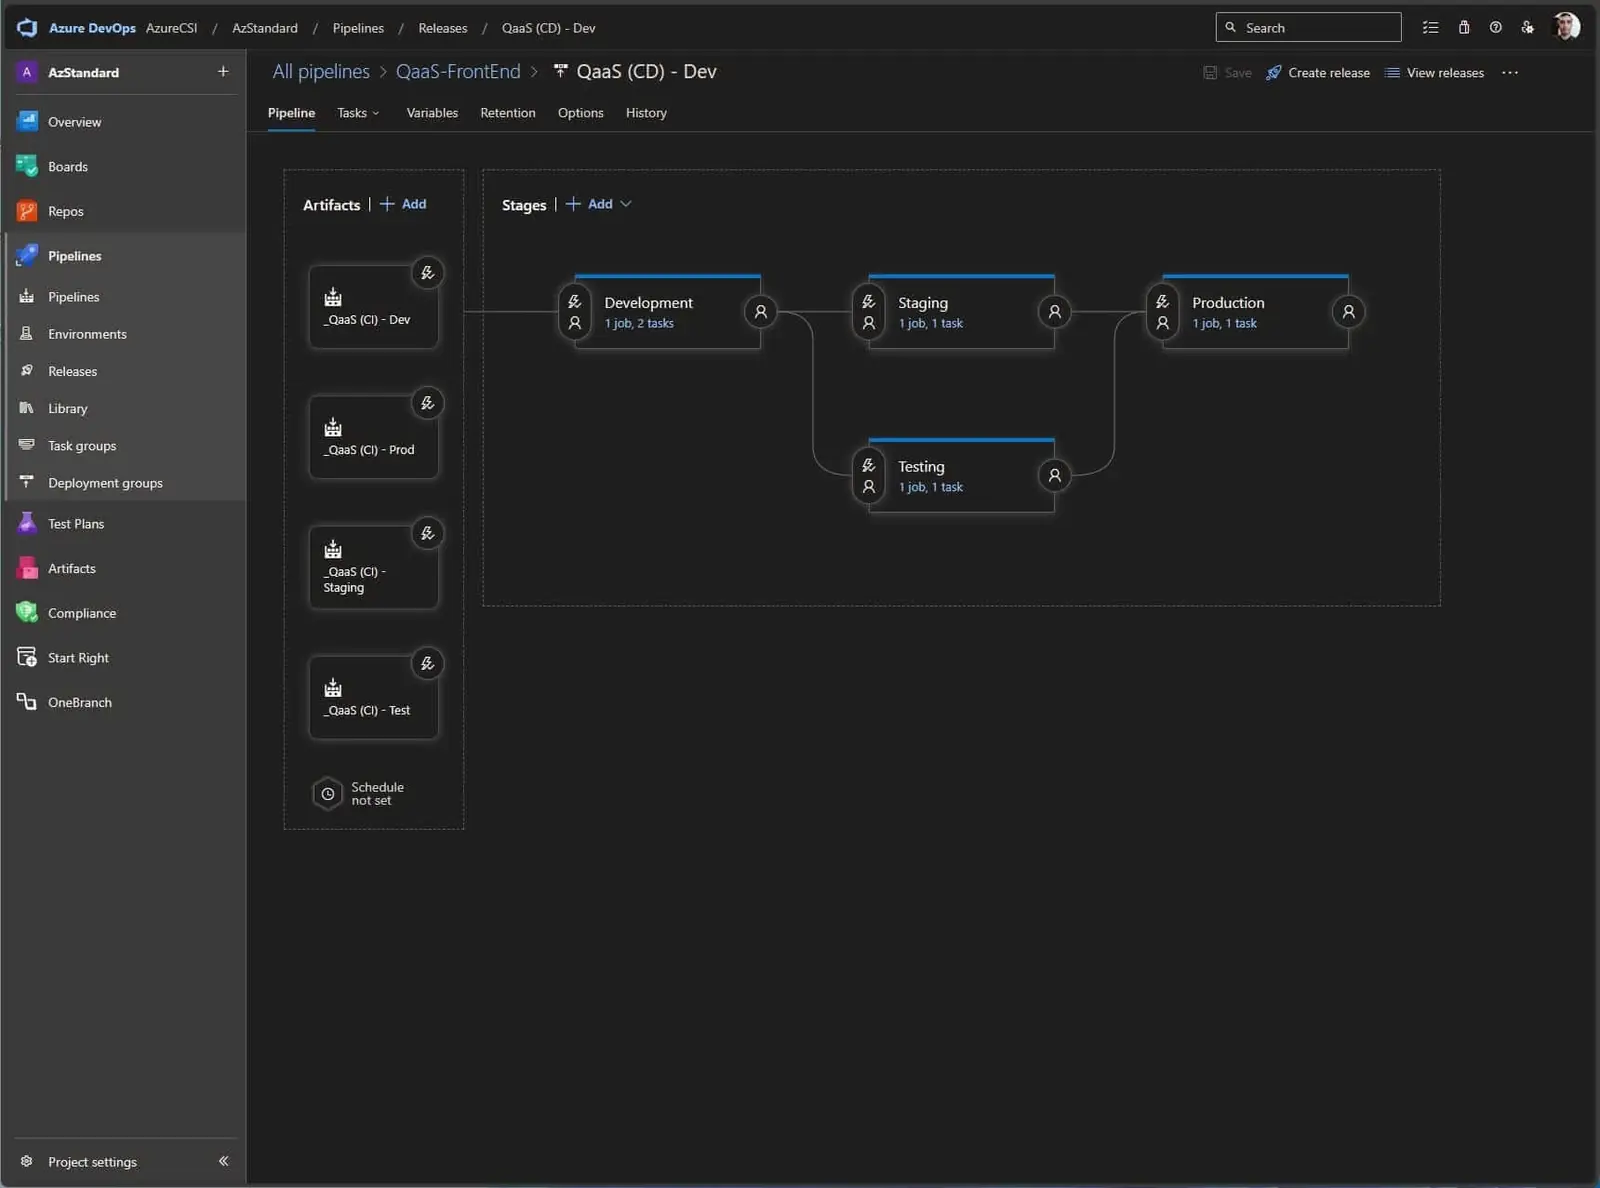The height and width of the screenshot is (1188, 1600).
Task: Open Pipelines in the sidebar submenu
Action: pyautogui.click(x=74, y=297)
